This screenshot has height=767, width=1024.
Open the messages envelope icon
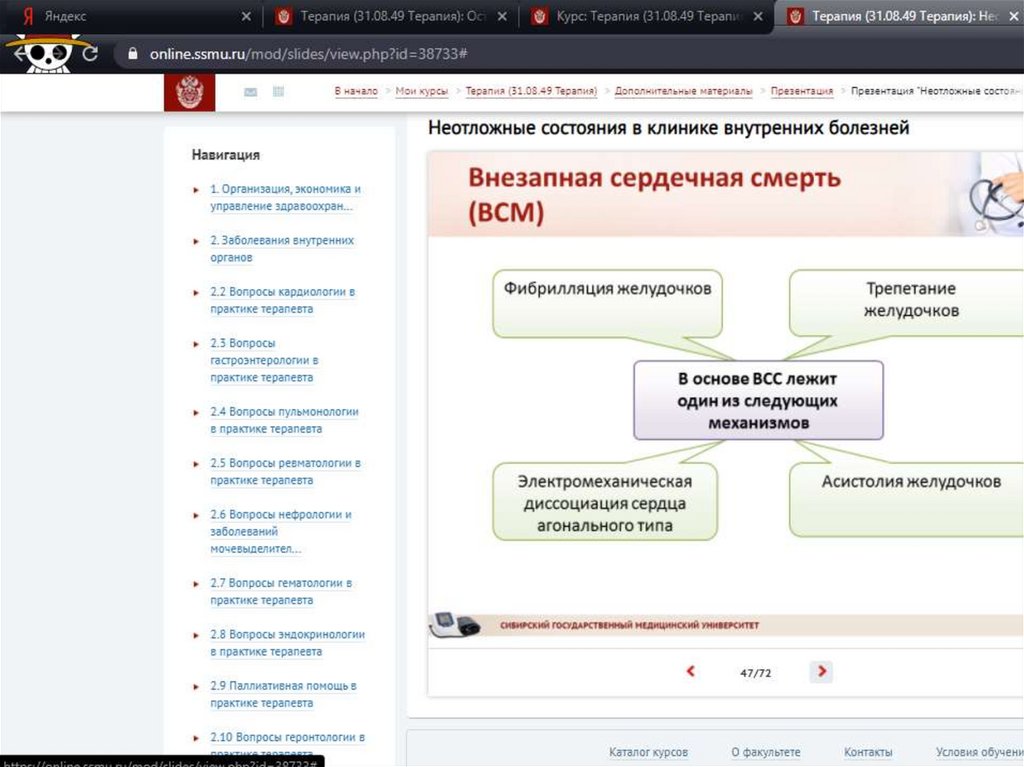click(x=250, y=92)
